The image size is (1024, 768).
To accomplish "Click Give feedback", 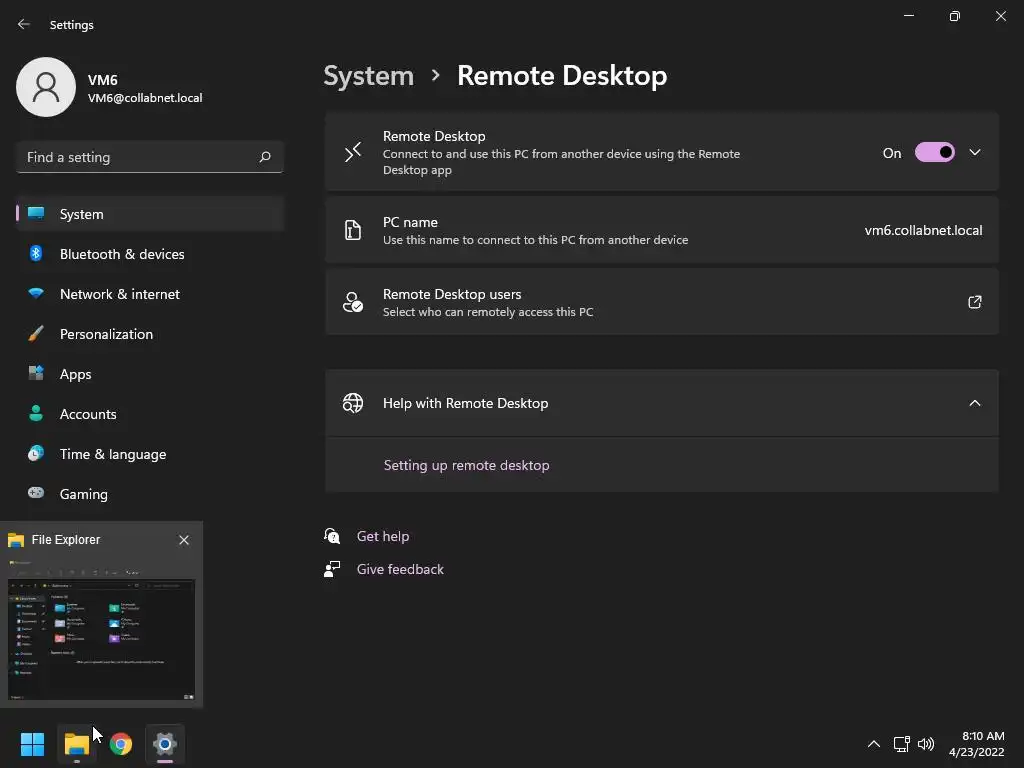I will [400, 569].
